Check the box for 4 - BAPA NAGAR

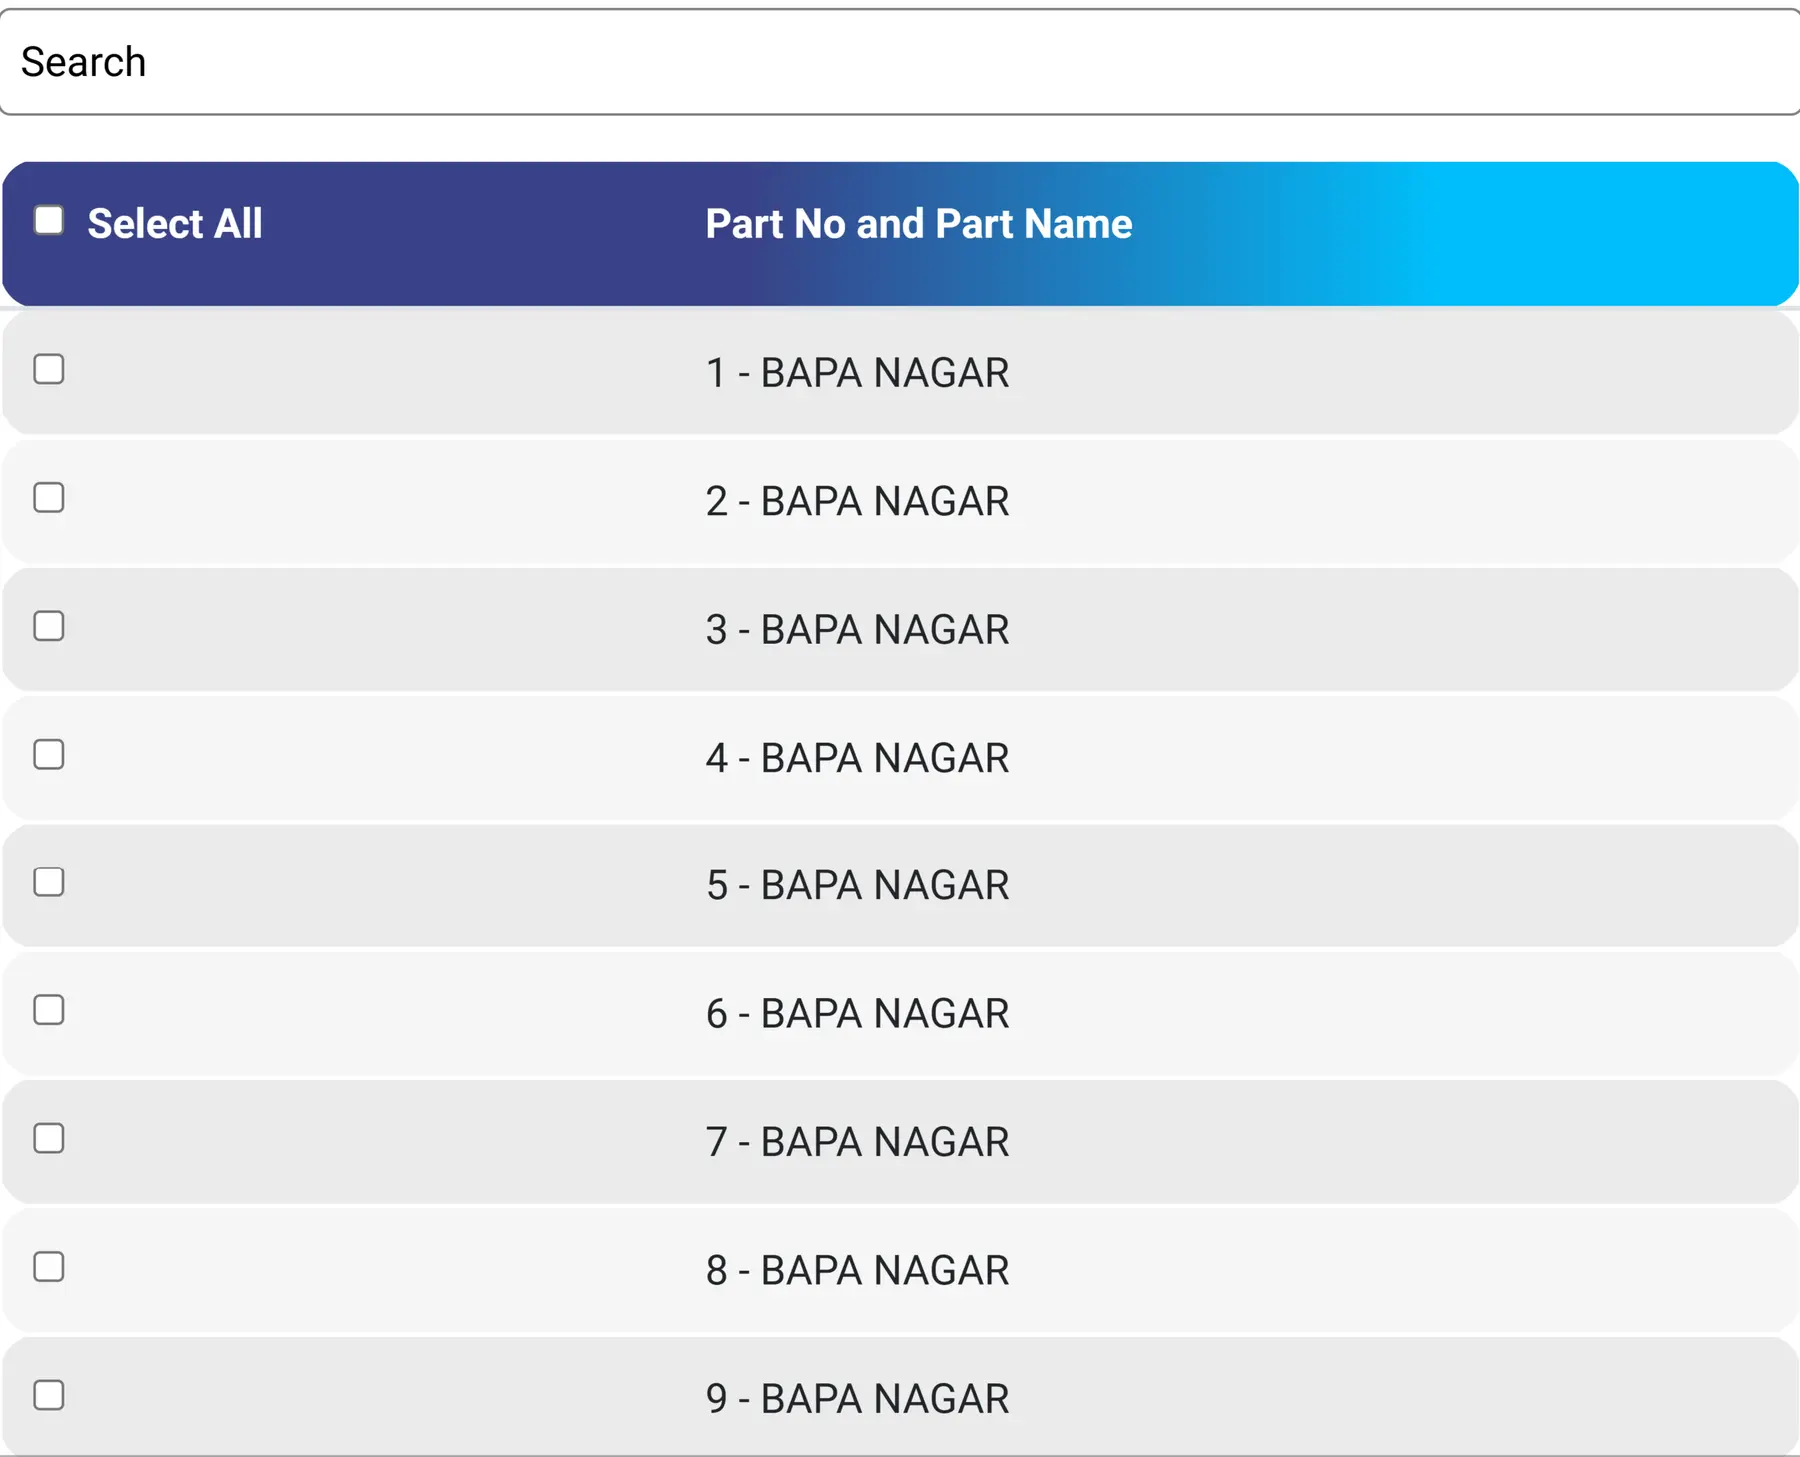point(49,754)
